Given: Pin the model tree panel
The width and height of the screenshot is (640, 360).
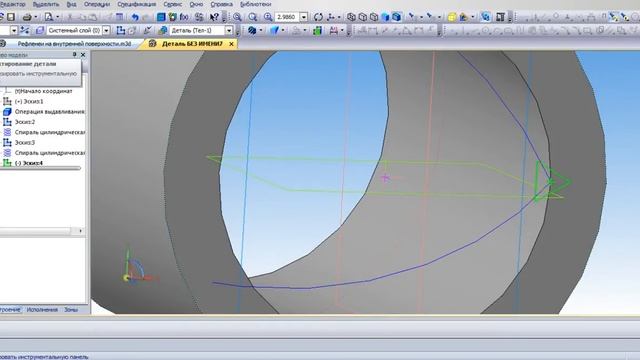Looking at the screenshot, I should click(74, 54).
